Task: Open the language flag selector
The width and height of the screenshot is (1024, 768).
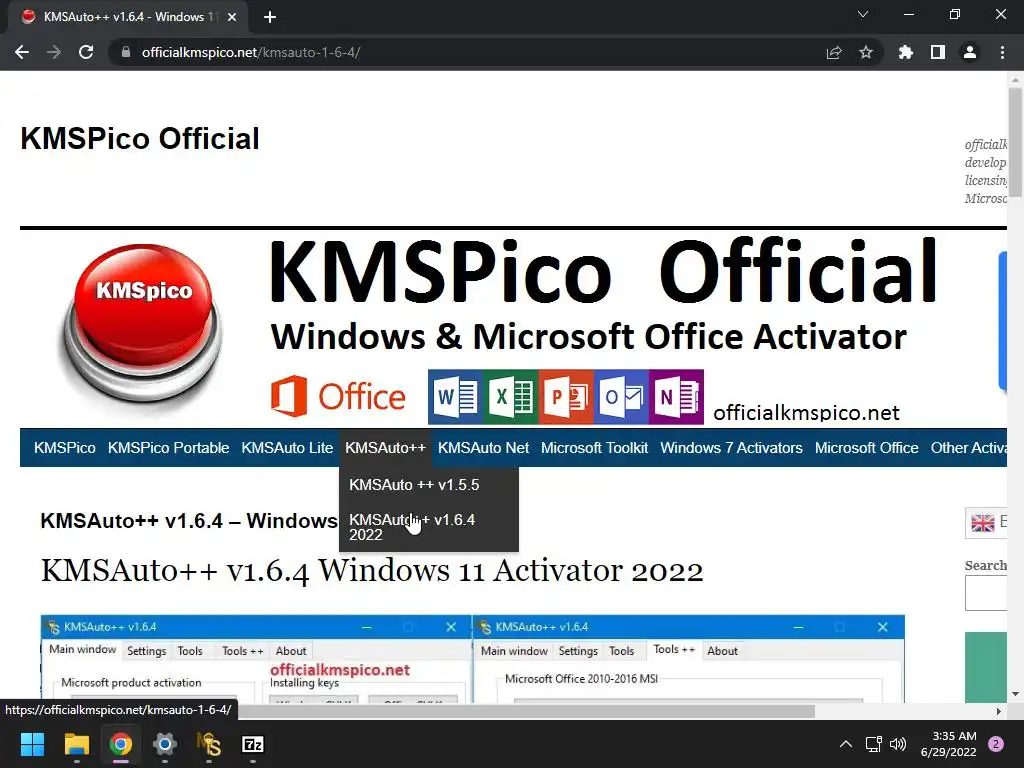Action: tap(987, 522)
